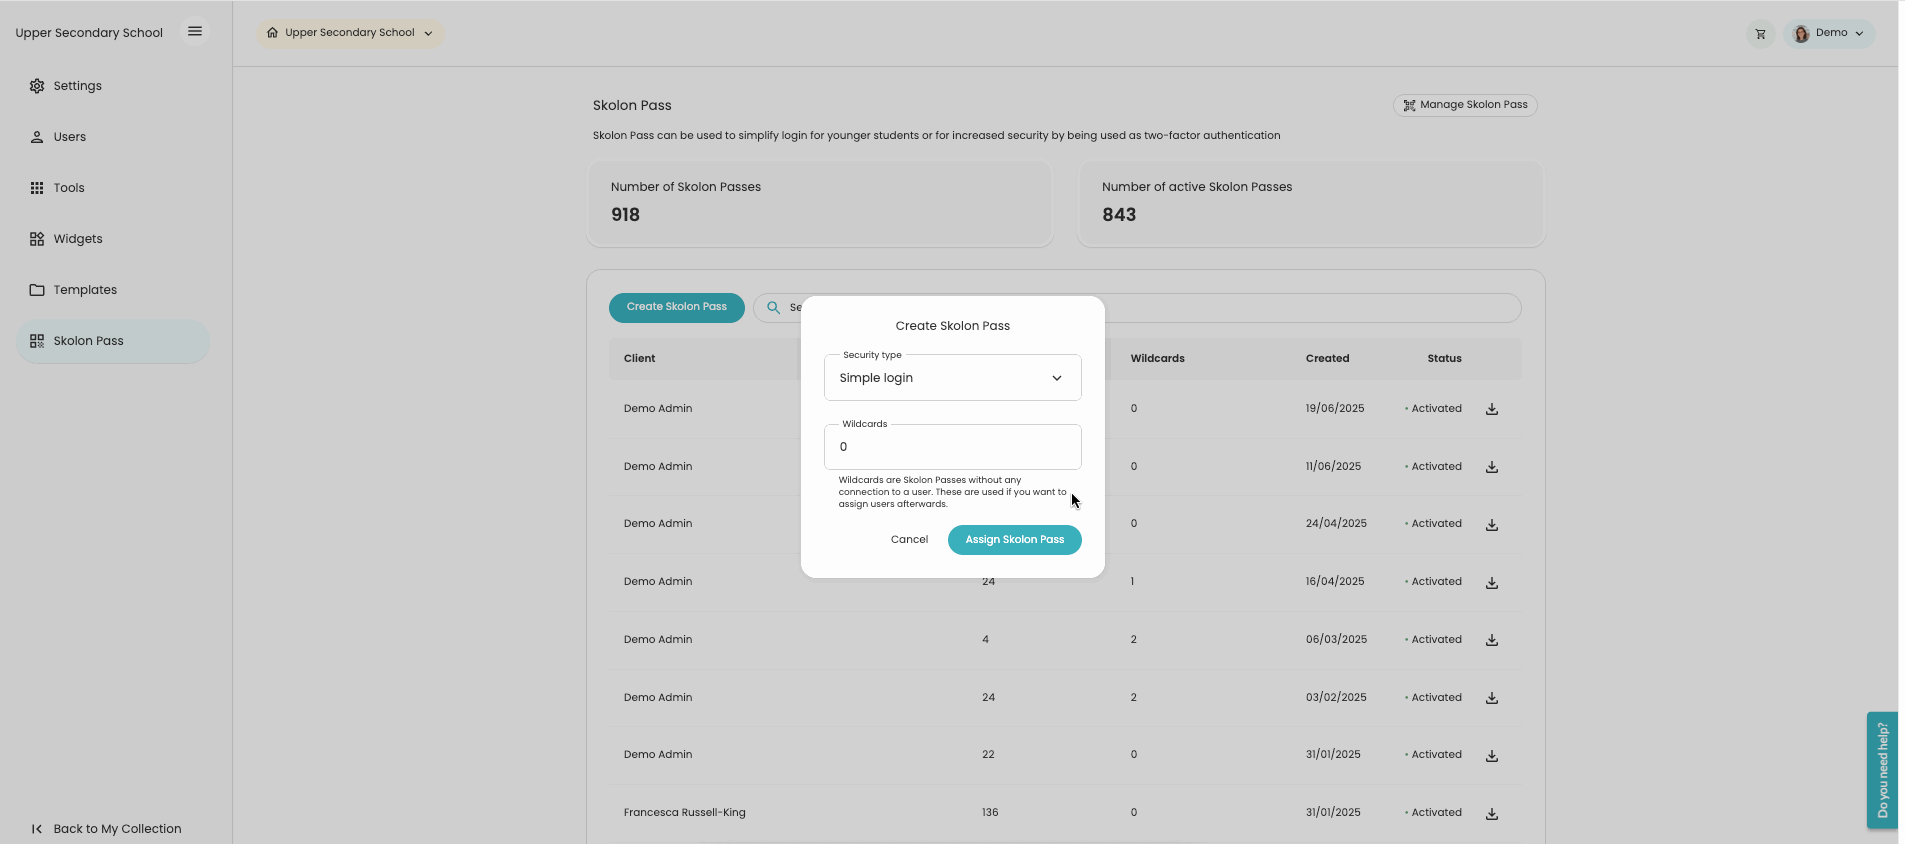Download Francesca Russell-King's Skolon Pass

pos(1491,814)
